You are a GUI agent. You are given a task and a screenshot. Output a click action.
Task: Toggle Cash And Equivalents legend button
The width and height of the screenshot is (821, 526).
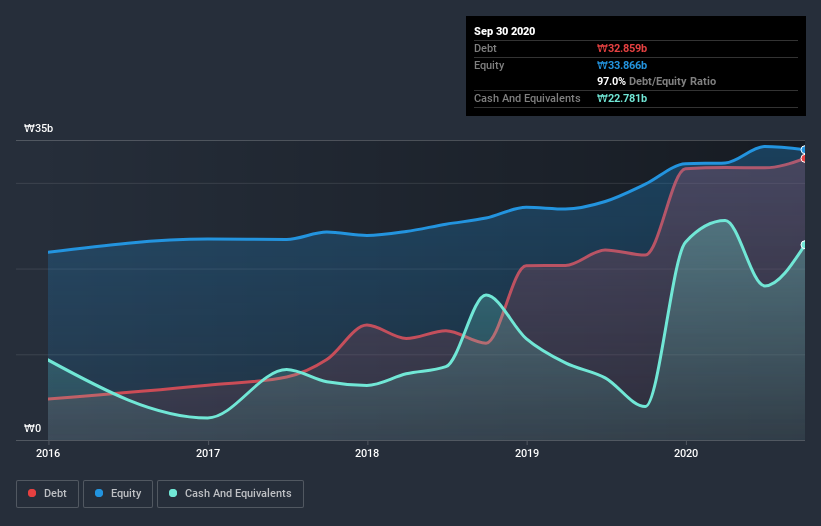pos(230,494)
